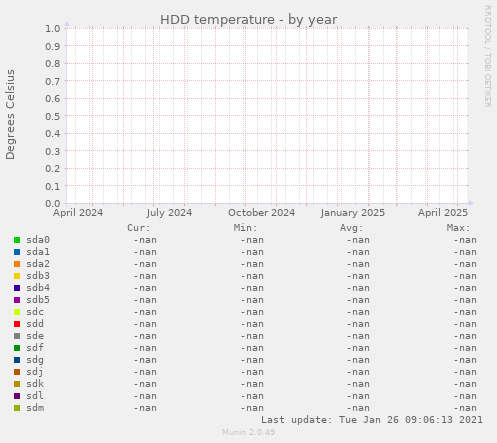Click the 'sdb5' legend label
Image resolution: width=497 pixels, height=443 pixels.
[x=38, y=300]
